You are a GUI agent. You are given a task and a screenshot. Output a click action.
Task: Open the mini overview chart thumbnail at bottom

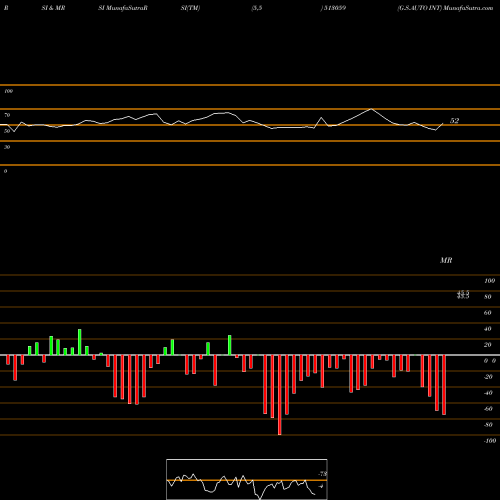[x=247, y=479]
